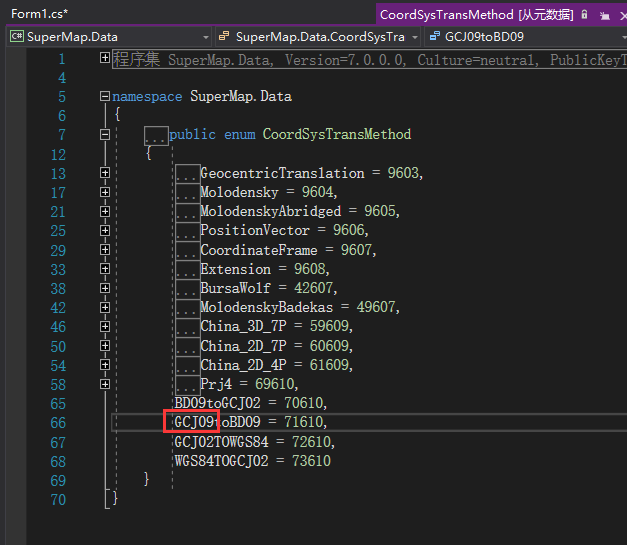
Task: Select the CoordSysTransMethod metadata tab
Action: [476, 15]
